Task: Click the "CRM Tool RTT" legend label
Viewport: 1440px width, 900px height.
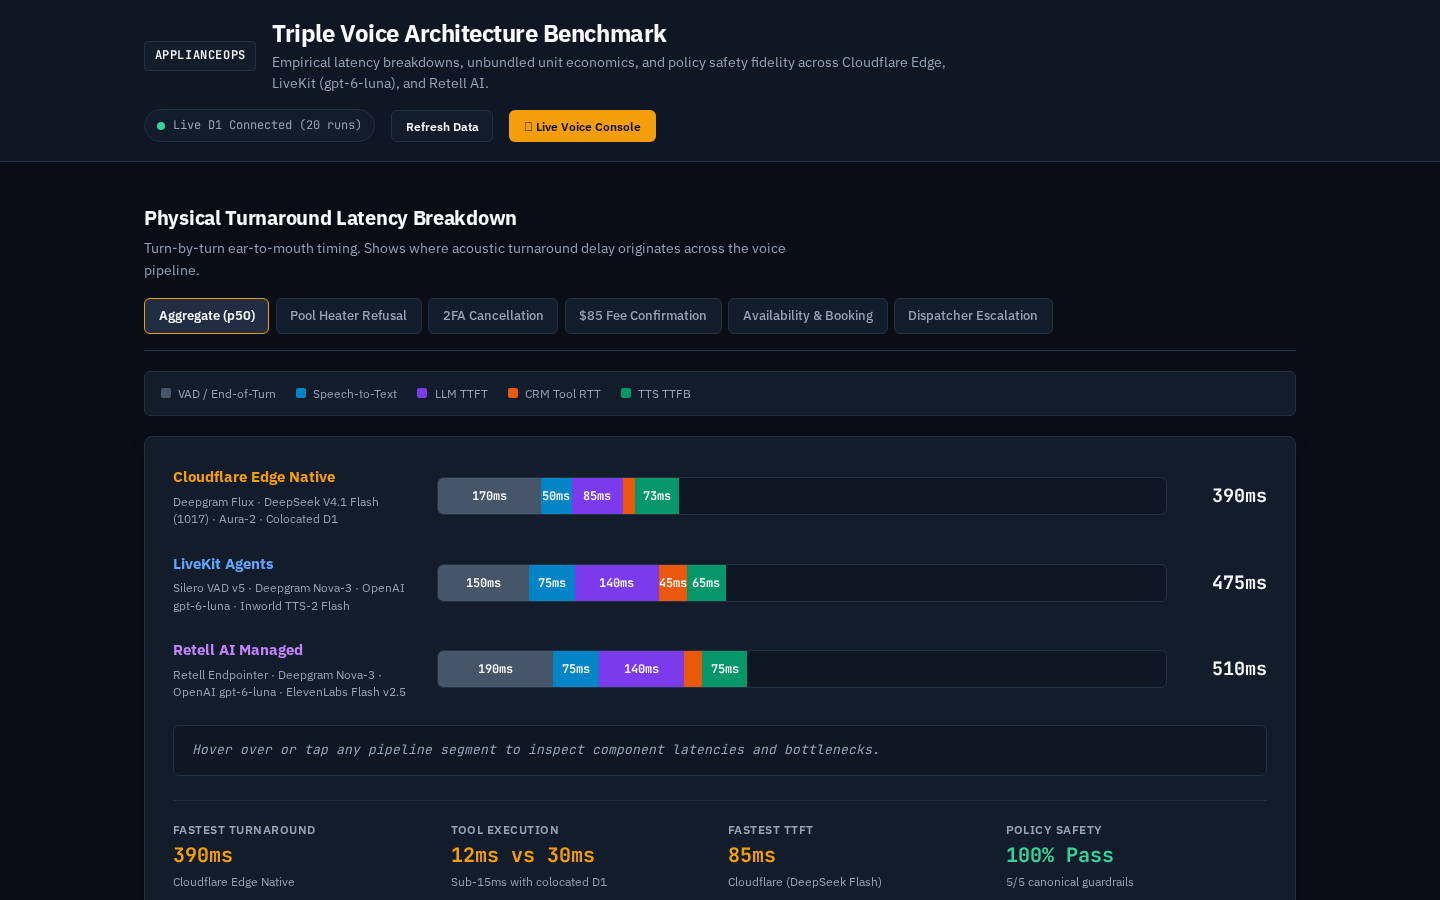Action: click(x=563, y=394)
